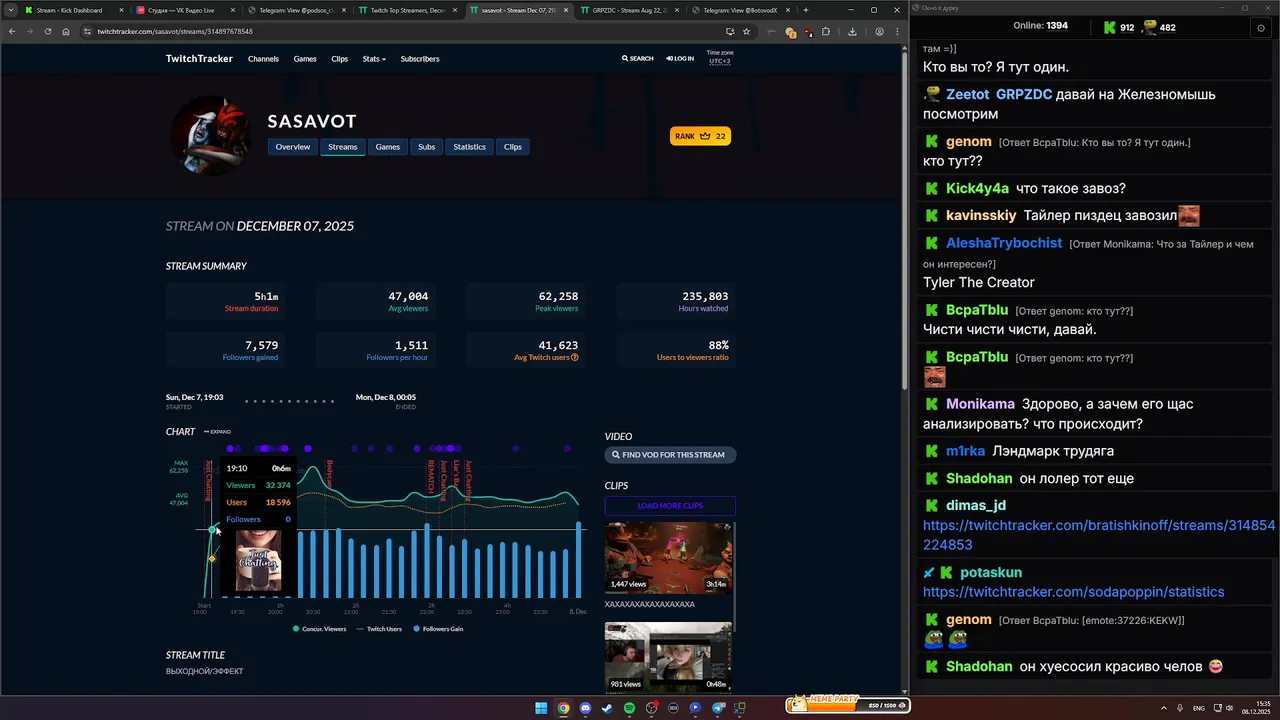Viewport: 1280px width, 720px height.
Task: Open the browser downloads icon
Action: click(x=852, y=31)
